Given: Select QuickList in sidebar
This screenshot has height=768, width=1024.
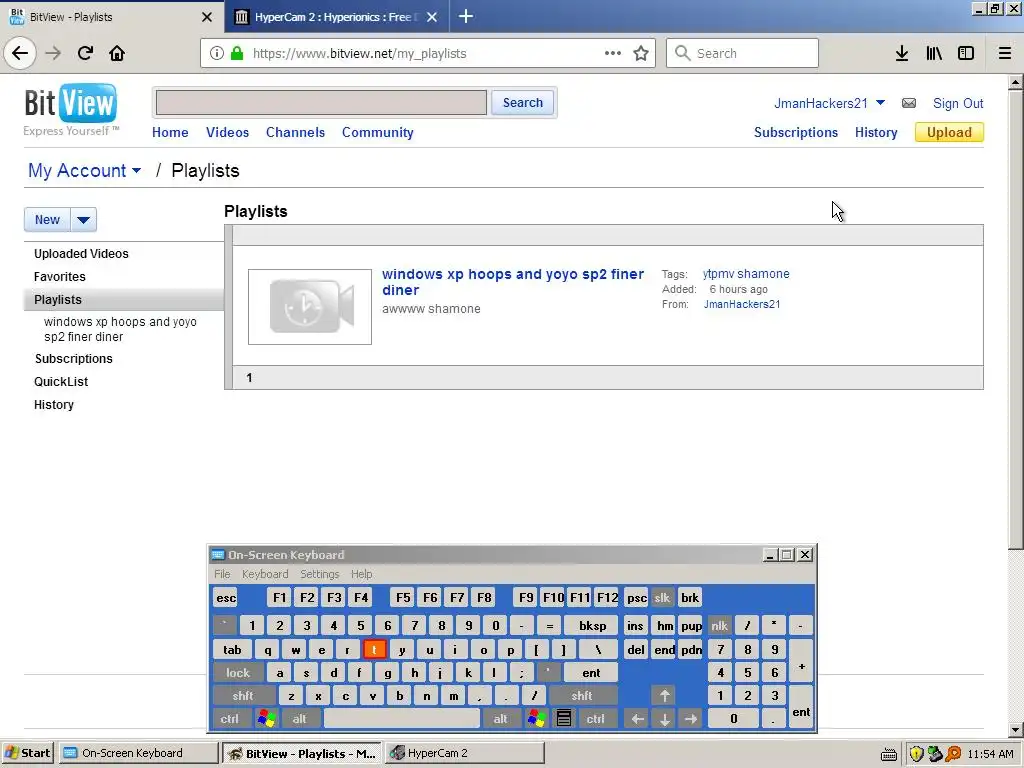Looking at the screenshot, I should coord(61,381).
